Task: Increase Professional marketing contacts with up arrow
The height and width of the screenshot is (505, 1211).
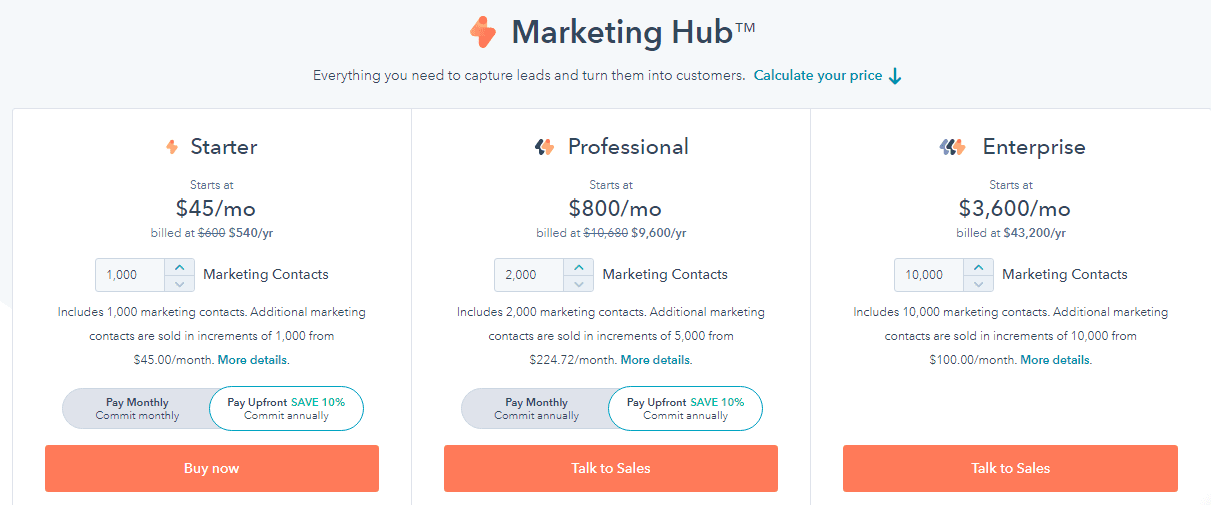Action: click(579, 267)
